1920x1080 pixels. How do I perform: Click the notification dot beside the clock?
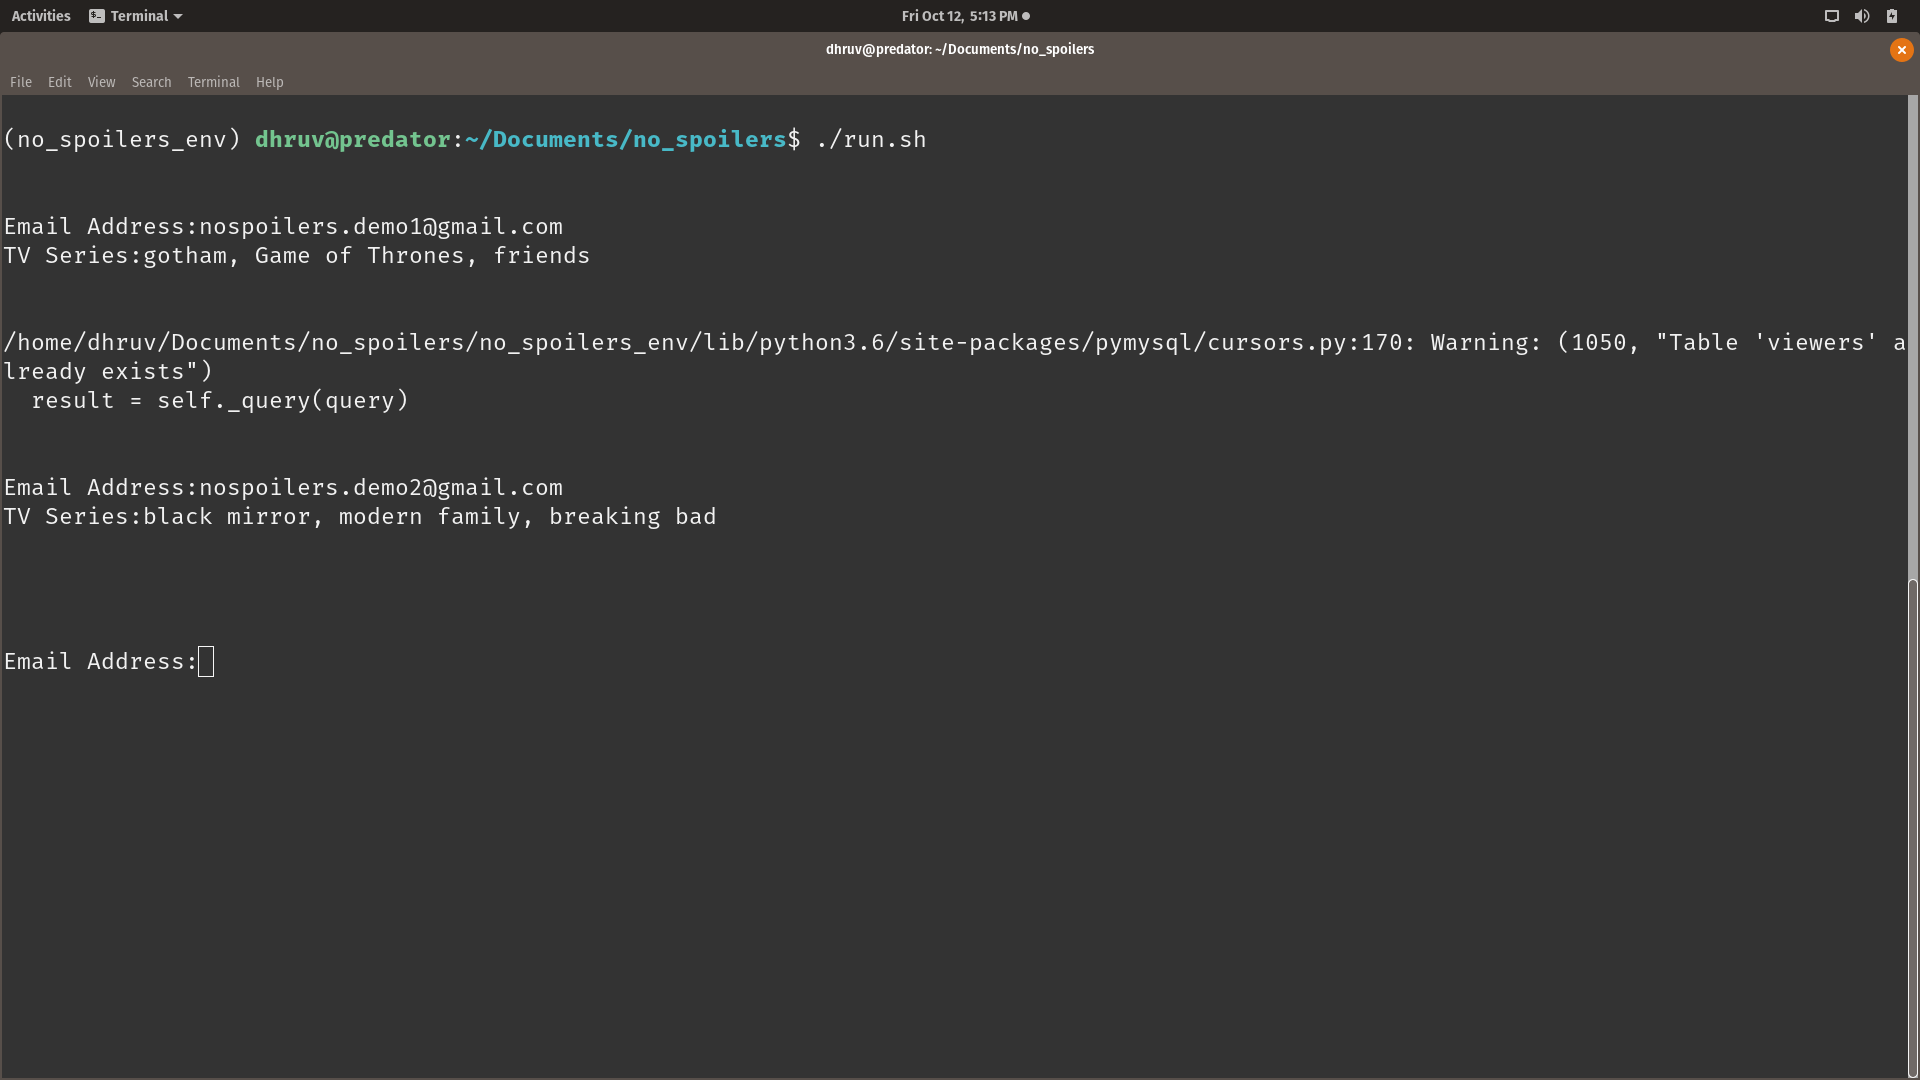(1026, 16)
